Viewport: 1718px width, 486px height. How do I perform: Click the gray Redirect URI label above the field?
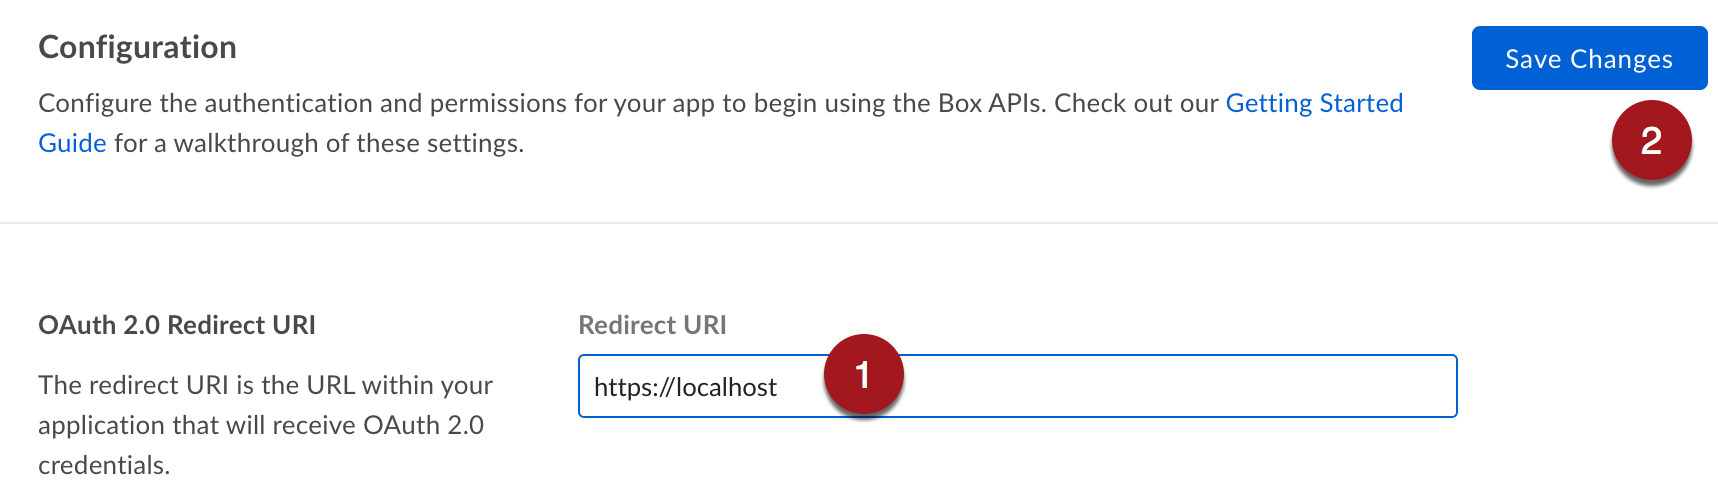[x=652, y=325]
